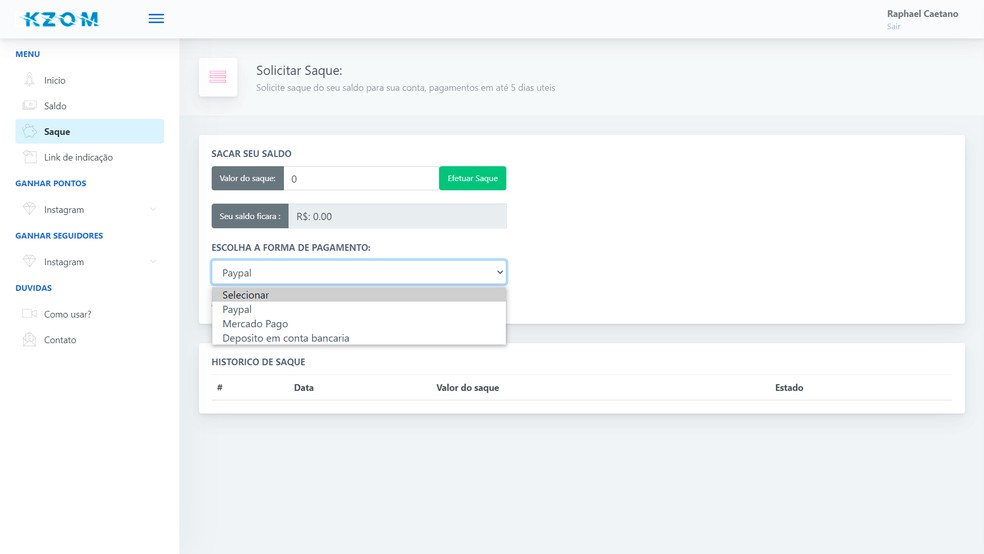Click the piggy bank icon beside Saque
The image size is (984, 554).
29,131
